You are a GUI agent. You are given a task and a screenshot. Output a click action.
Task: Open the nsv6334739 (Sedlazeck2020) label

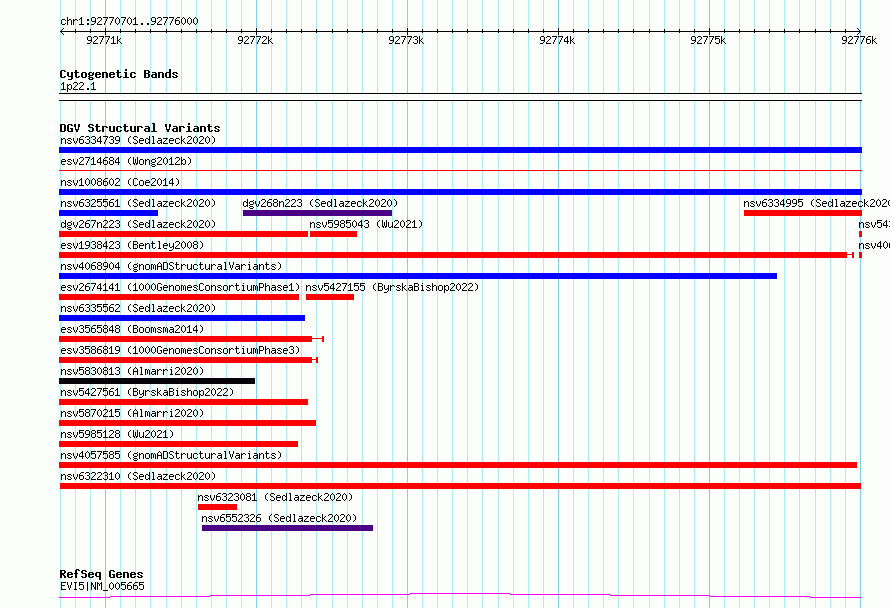coord(138,140)
